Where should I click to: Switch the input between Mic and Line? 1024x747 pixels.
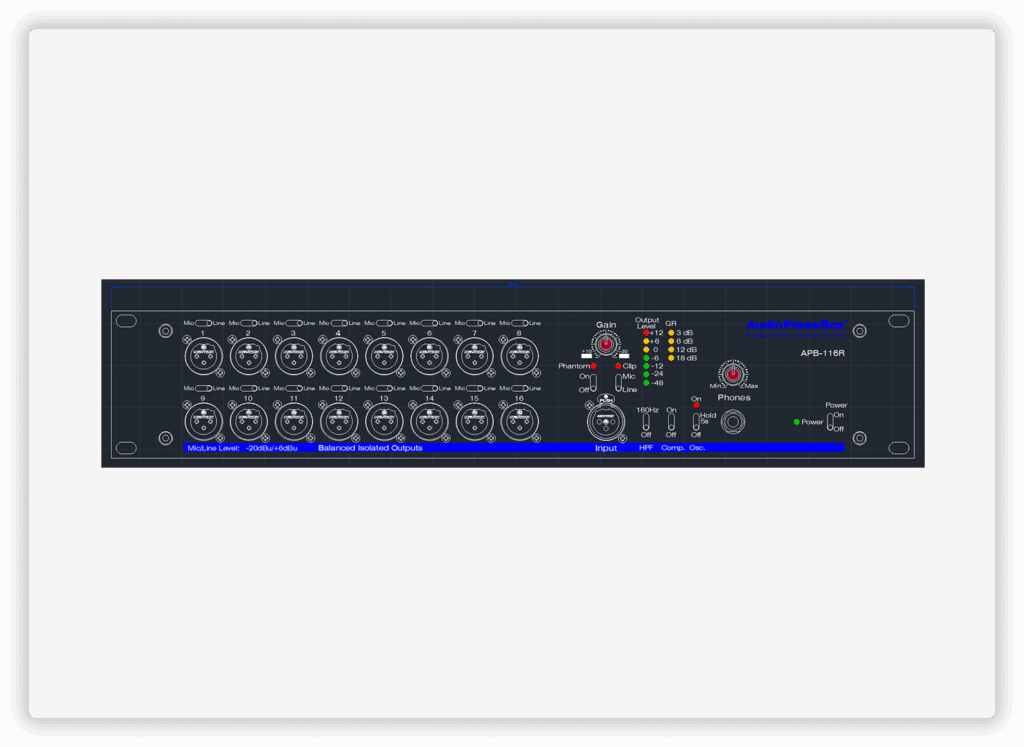click(618, 382)
